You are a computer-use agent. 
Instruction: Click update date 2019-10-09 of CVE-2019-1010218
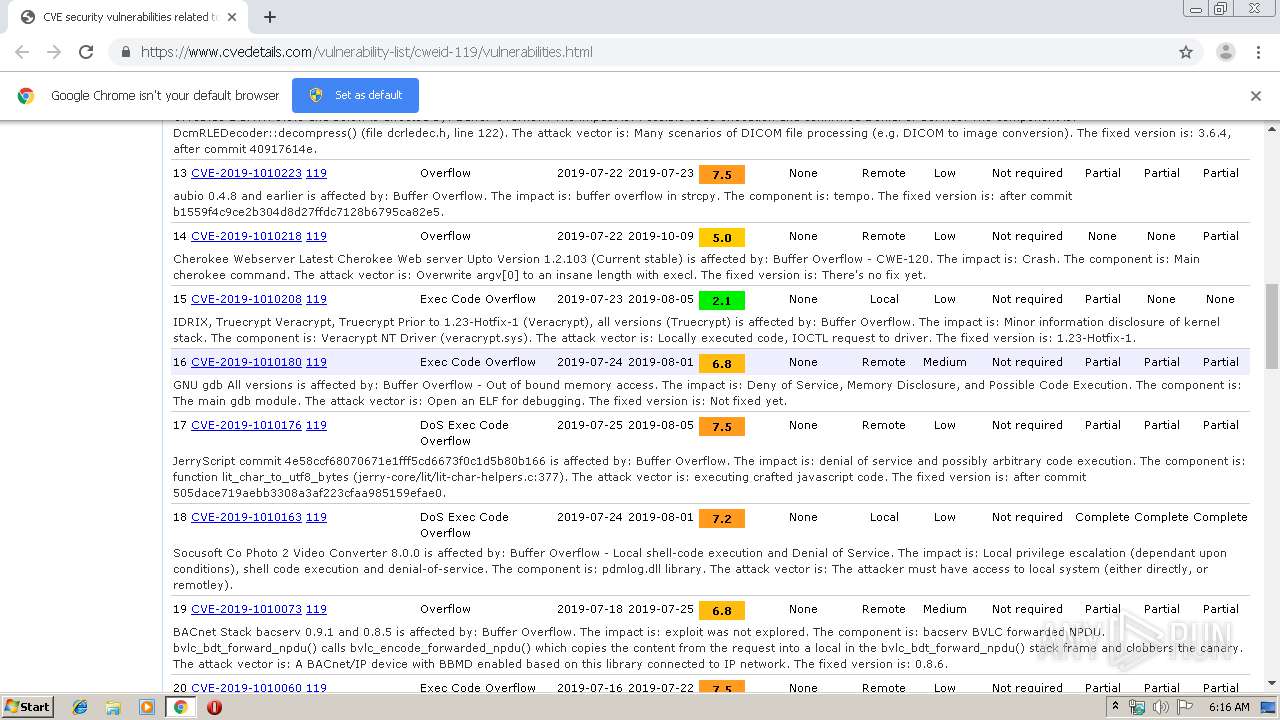(x=661, y=236)
